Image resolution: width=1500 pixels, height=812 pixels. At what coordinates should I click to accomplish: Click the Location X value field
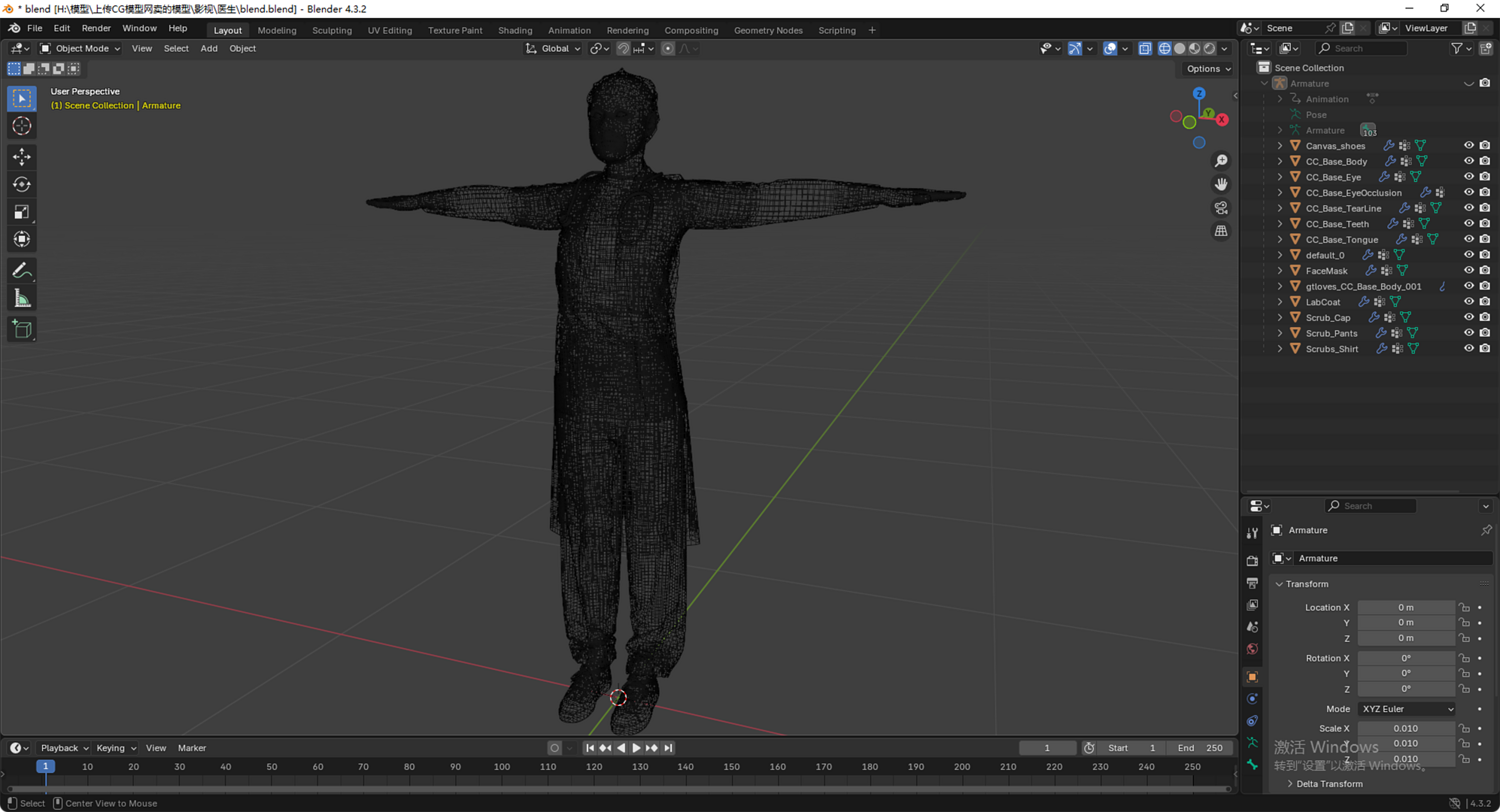(x=1405, y=607)
